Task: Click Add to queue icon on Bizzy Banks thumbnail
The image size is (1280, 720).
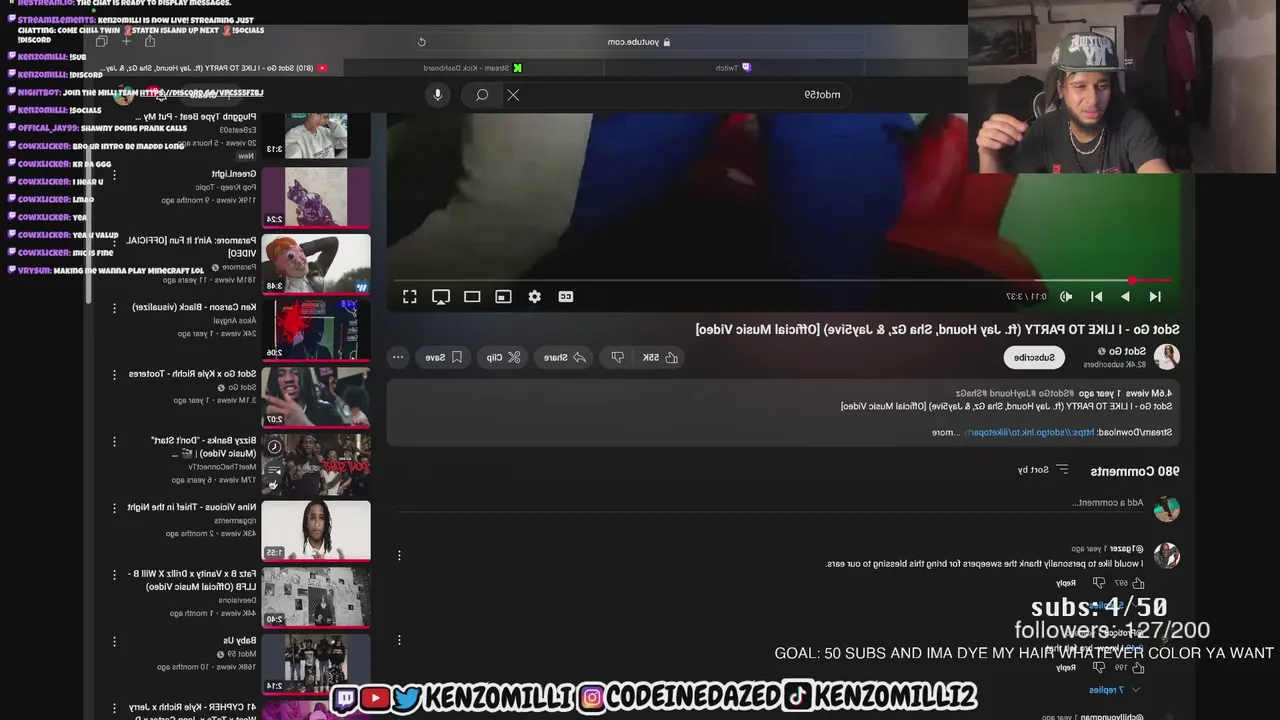Action: (274, 472)
